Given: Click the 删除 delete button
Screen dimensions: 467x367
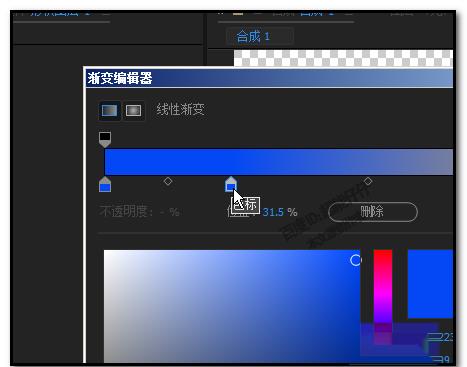Looking at the screenshot, I should tap(373, 212).
